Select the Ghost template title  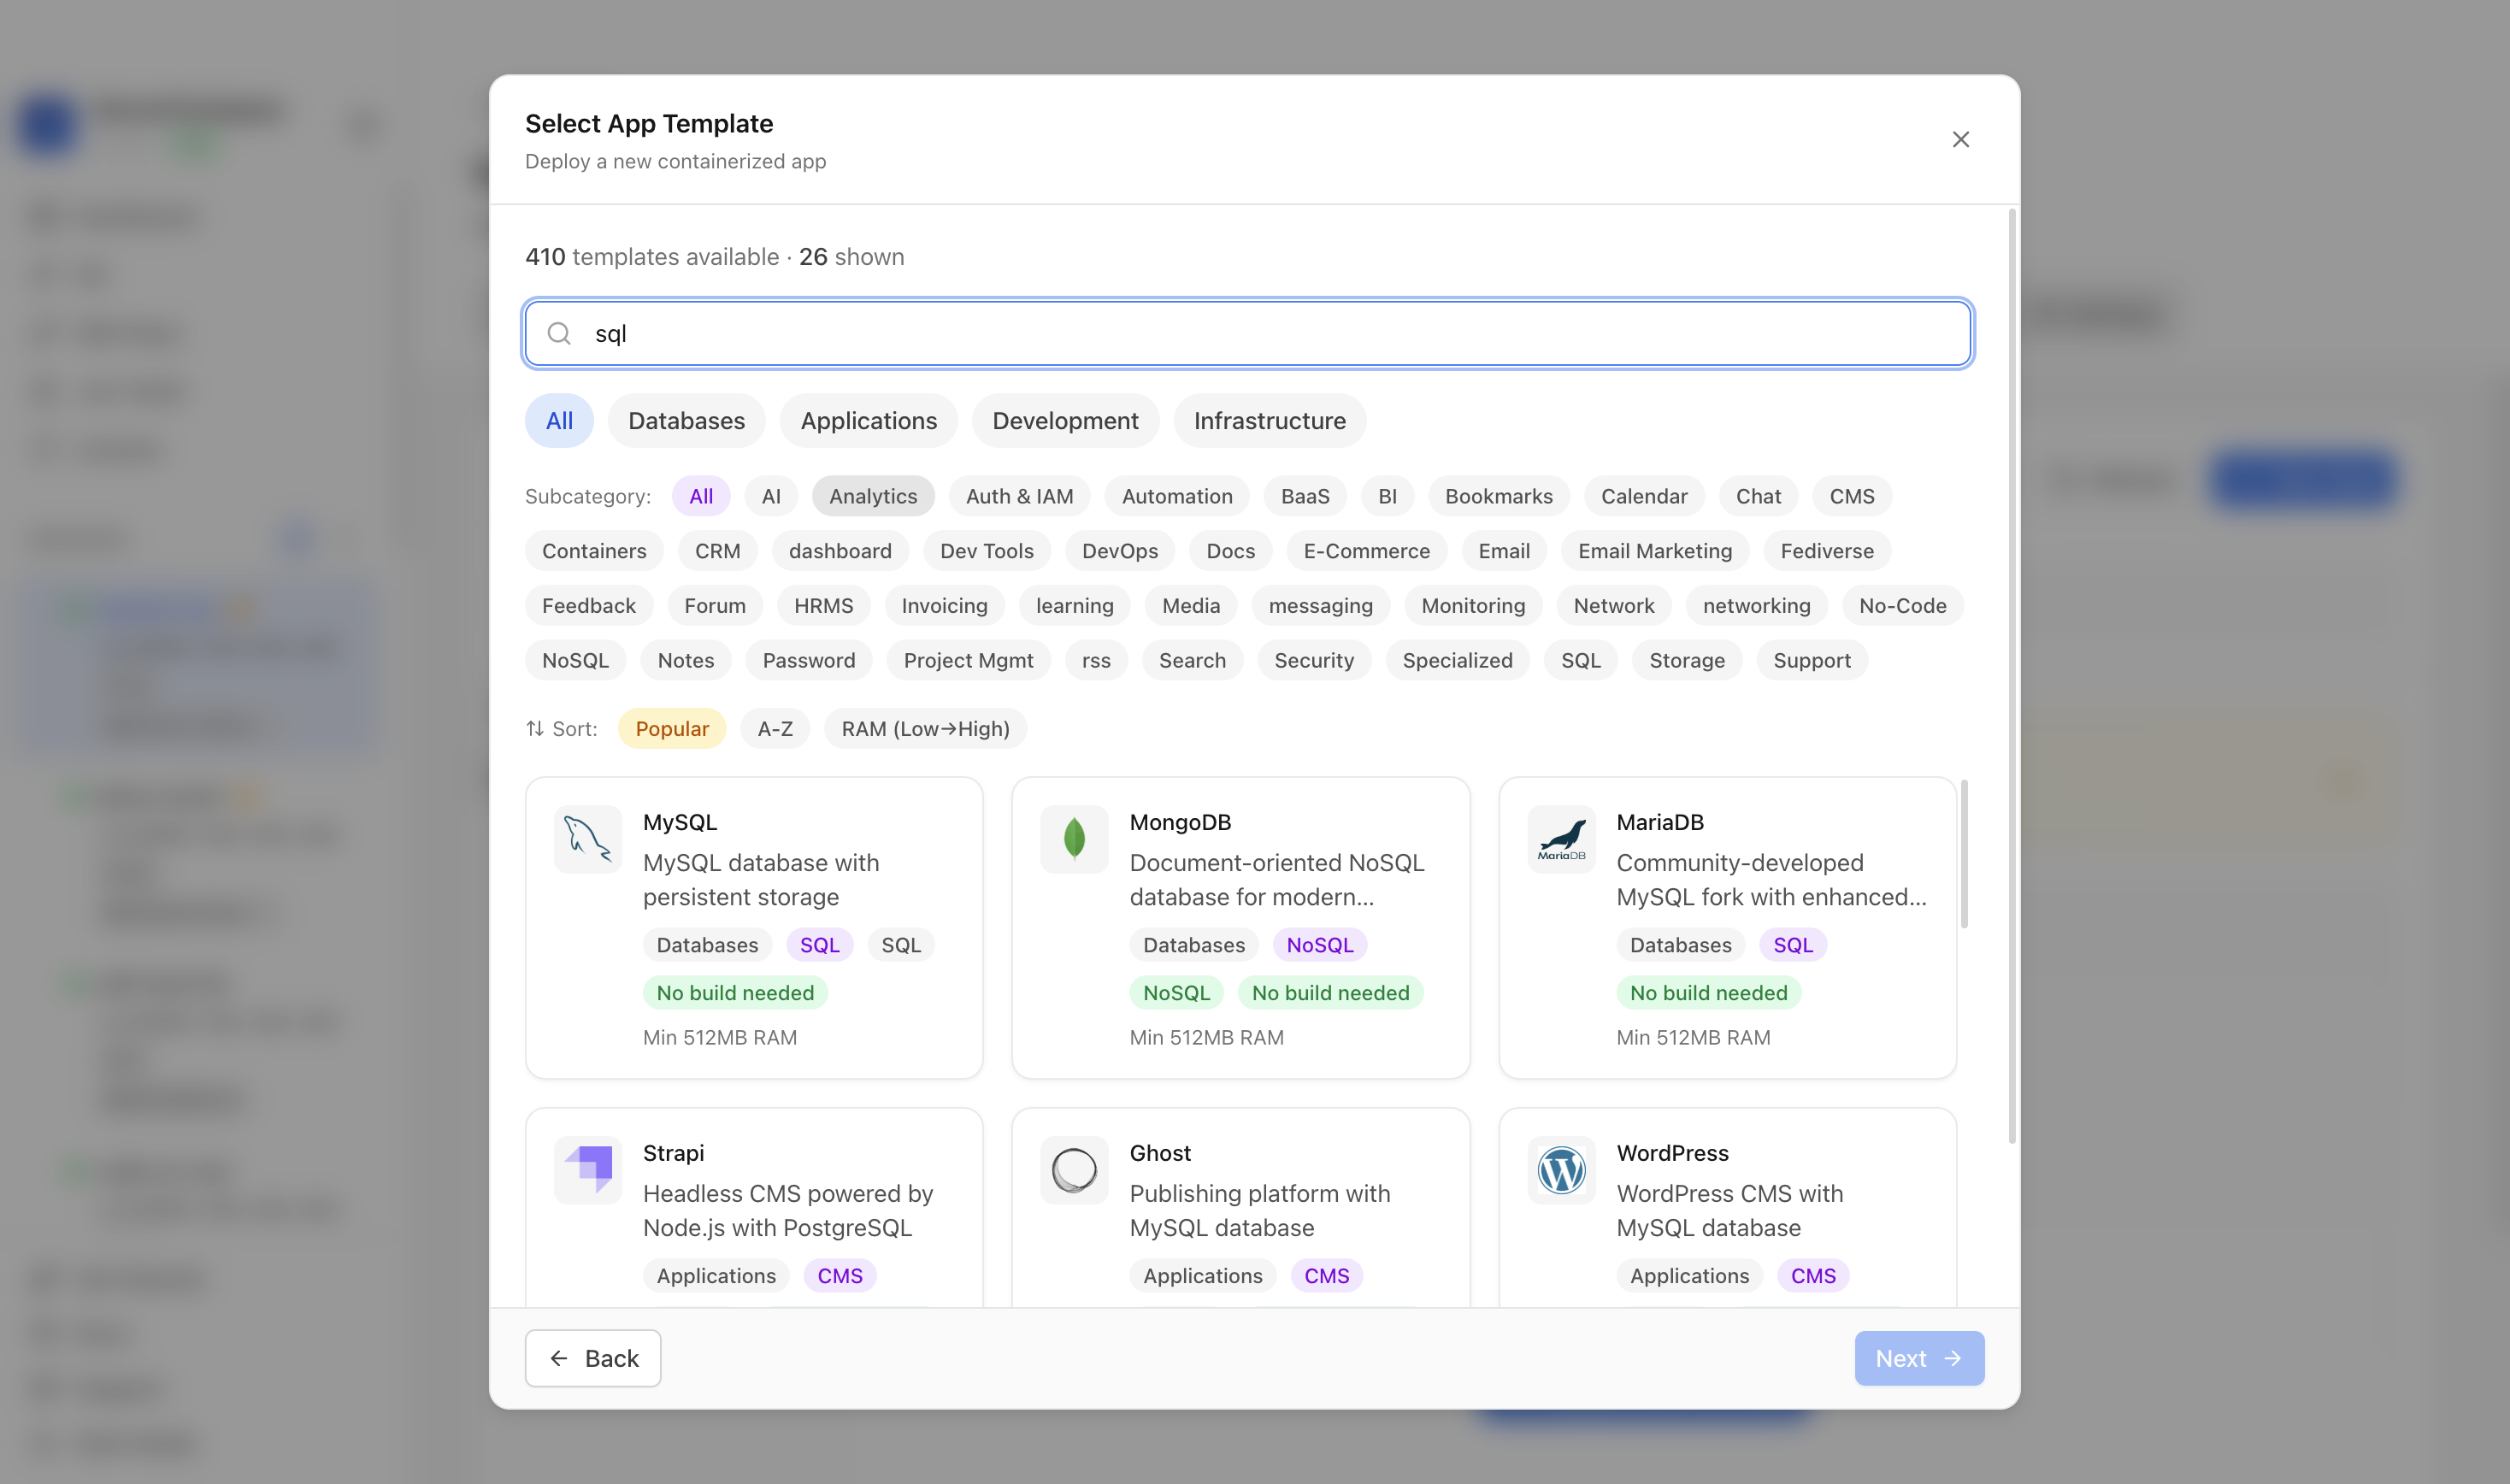click(x=1160, y=1153)
